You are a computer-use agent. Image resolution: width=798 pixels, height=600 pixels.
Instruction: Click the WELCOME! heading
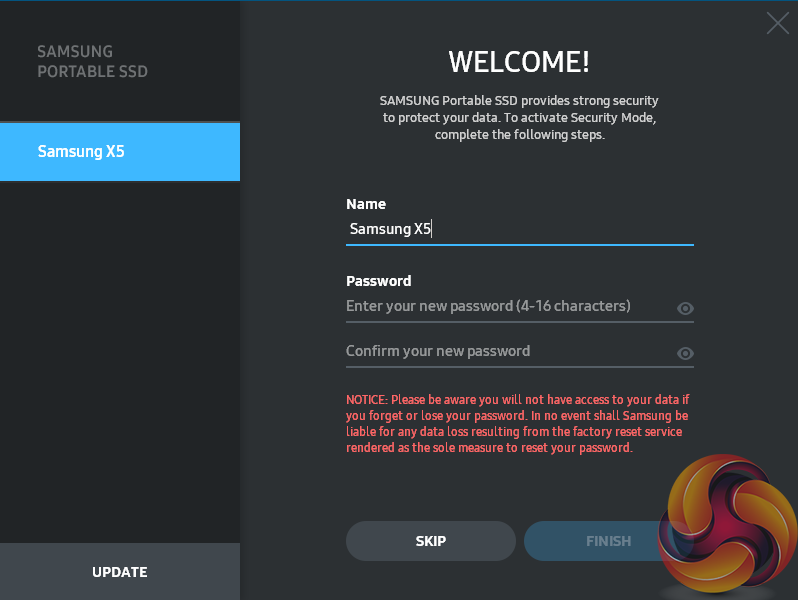[x=519, y=62]
